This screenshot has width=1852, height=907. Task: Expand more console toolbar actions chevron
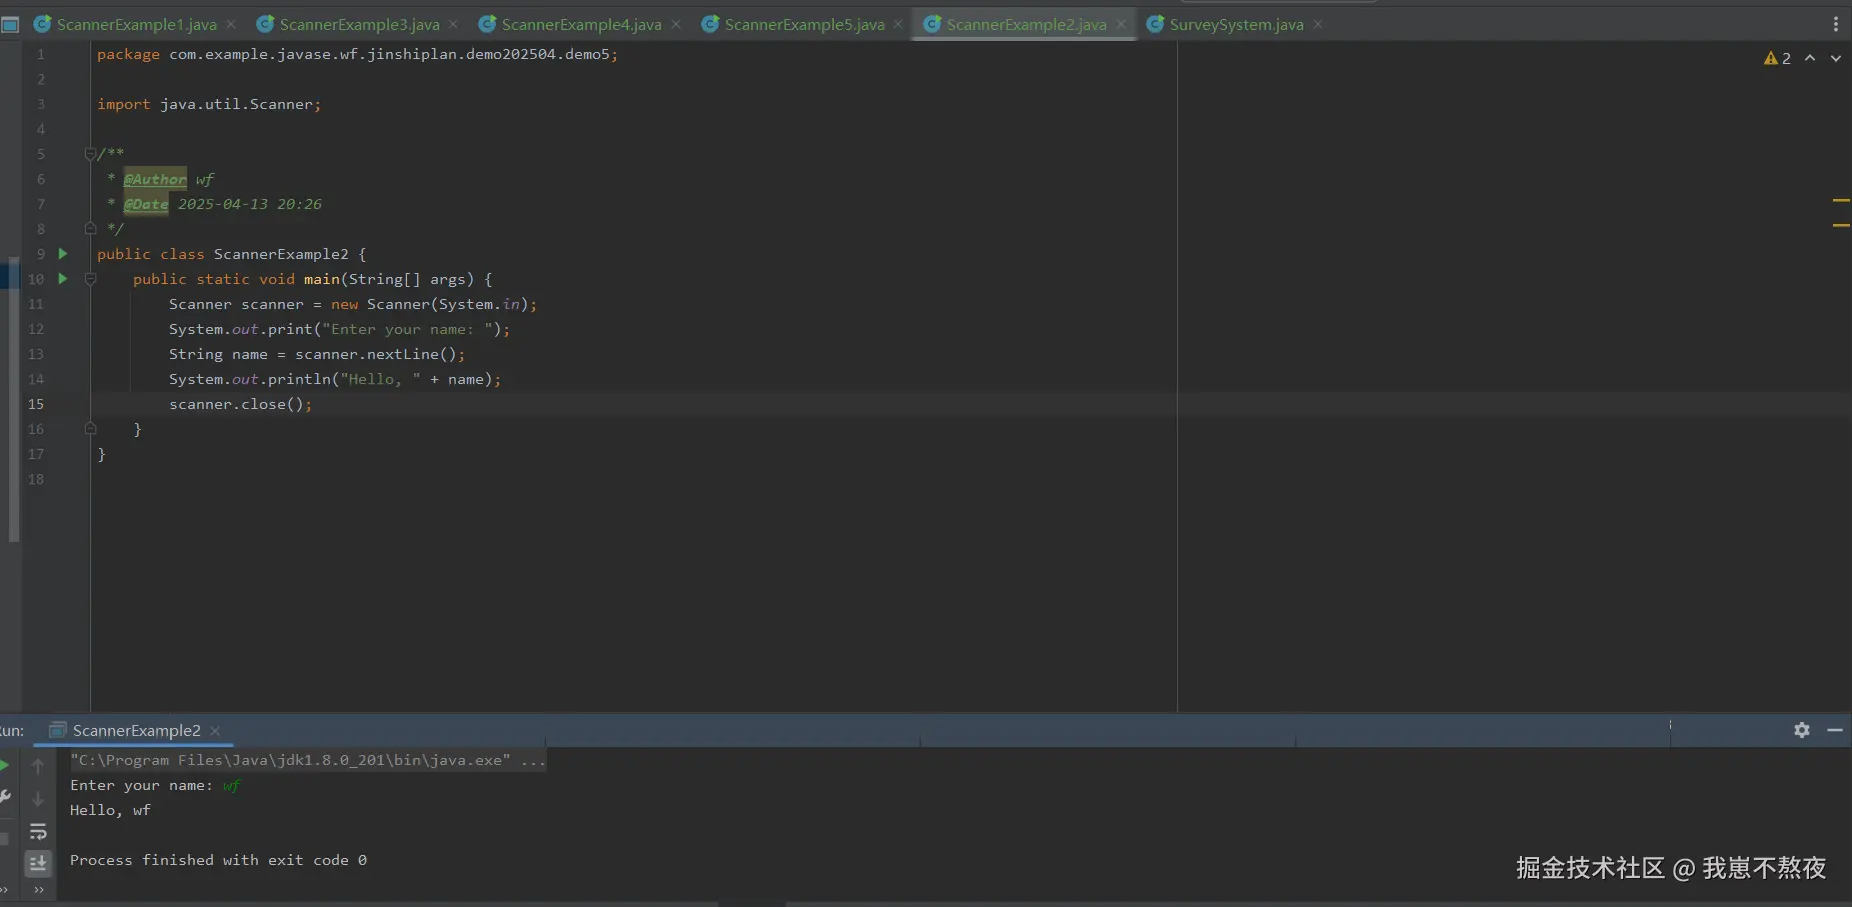coord(39,889)
